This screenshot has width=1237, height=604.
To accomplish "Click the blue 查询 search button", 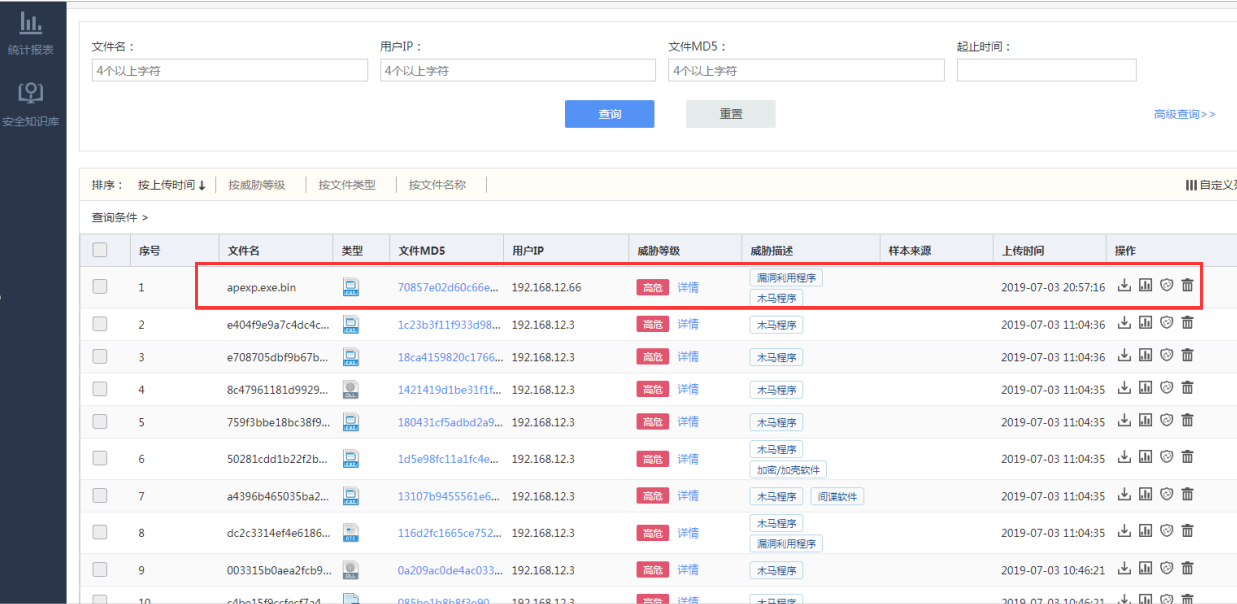I will click(609, 114).
